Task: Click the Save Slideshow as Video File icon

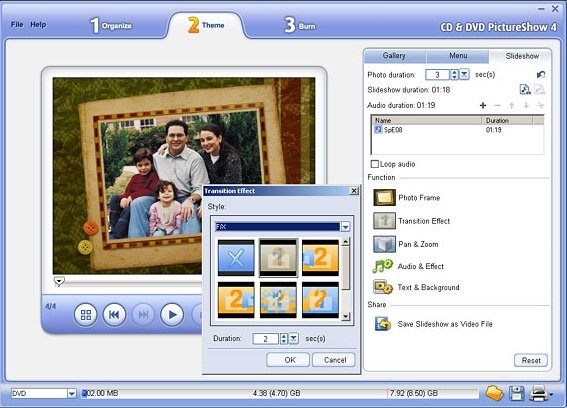Action: (383, 324)
